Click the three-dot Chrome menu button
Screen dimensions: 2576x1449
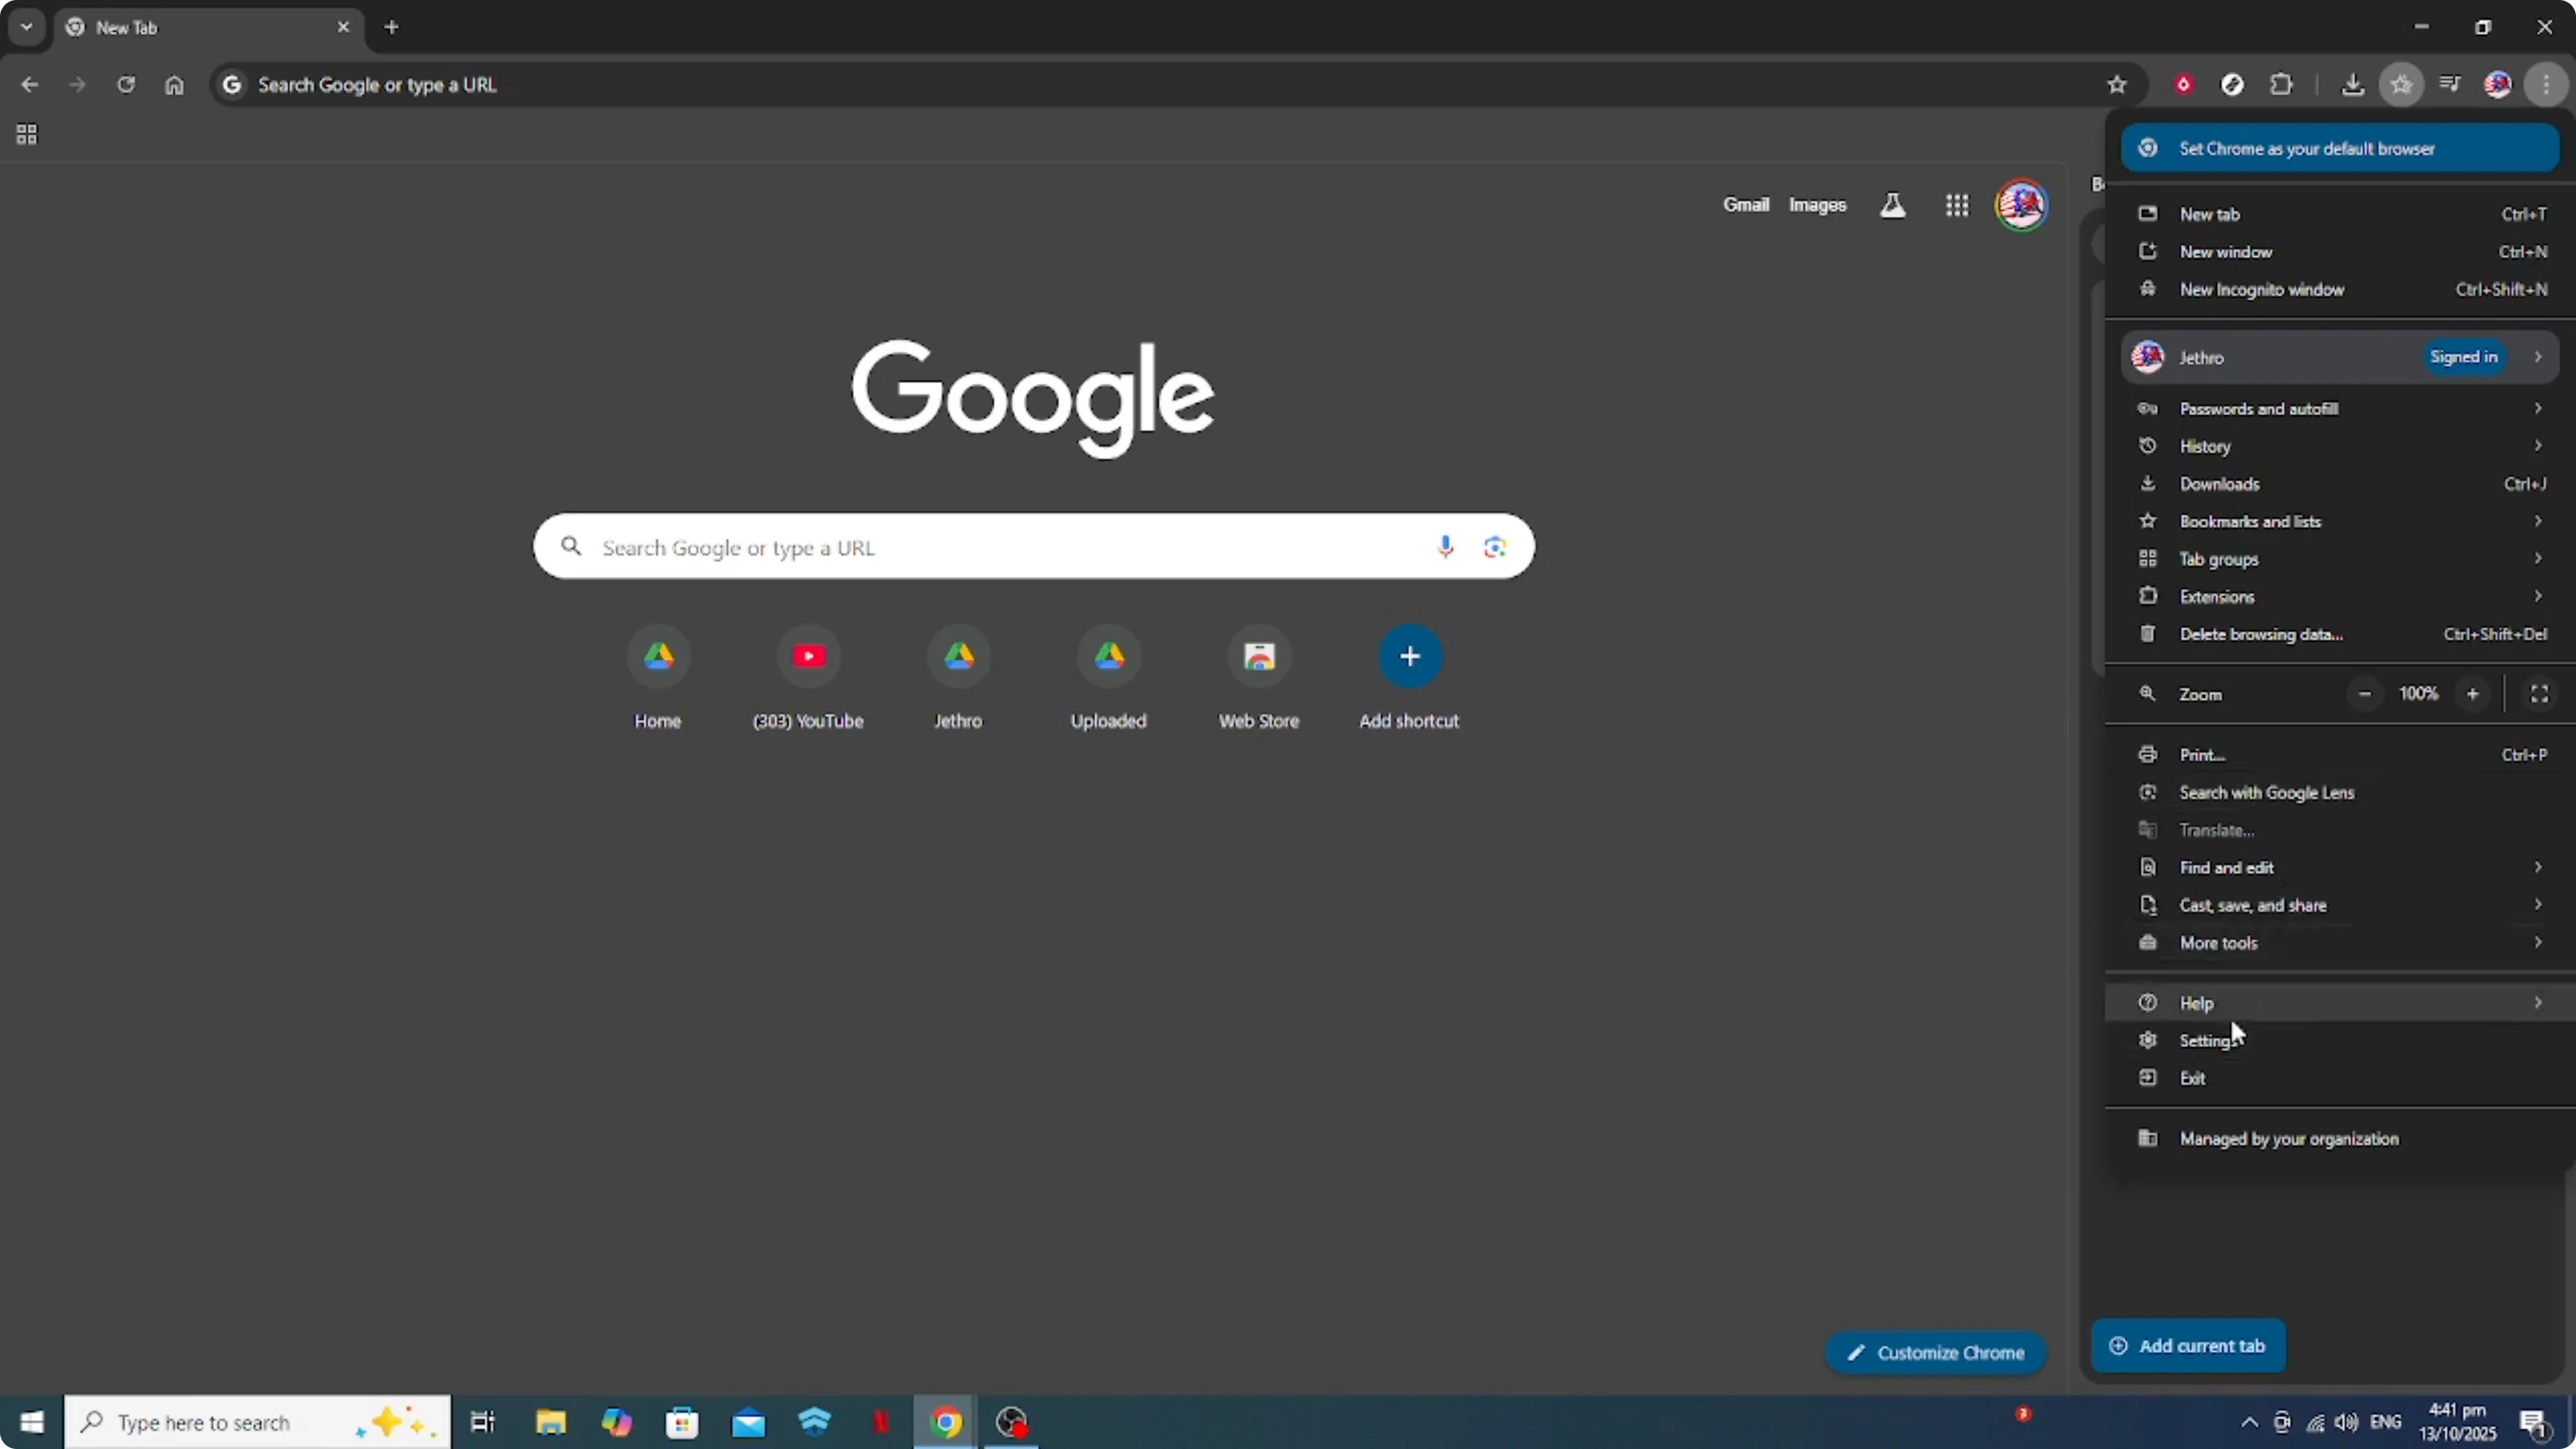coord(2546,85)
